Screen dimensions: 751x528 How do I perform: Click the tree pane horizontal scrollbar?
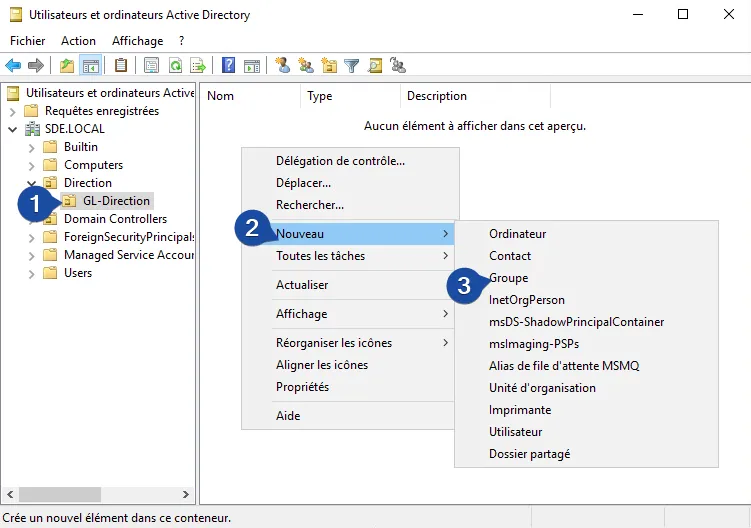click(98, 495)
